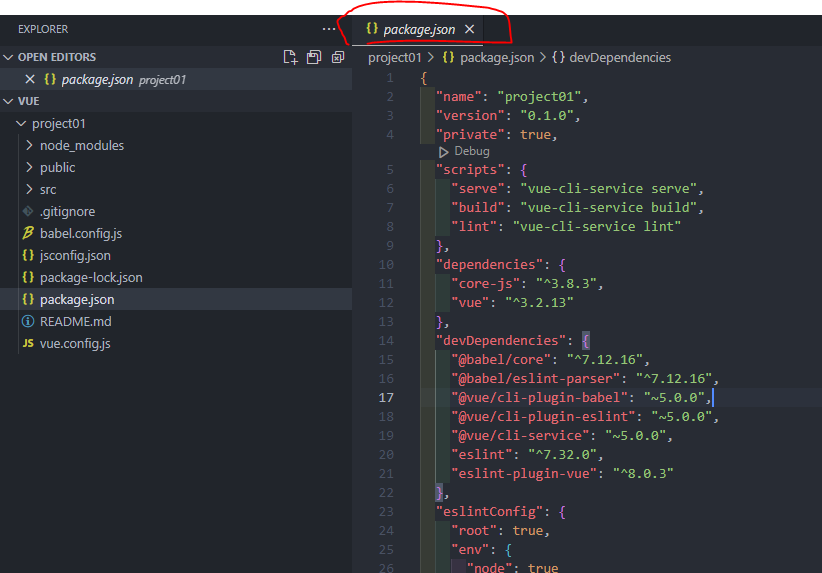This screenshot has width=822, height=573.
Task: Open package-lock.json in the explorer
Action: [176, 277]
